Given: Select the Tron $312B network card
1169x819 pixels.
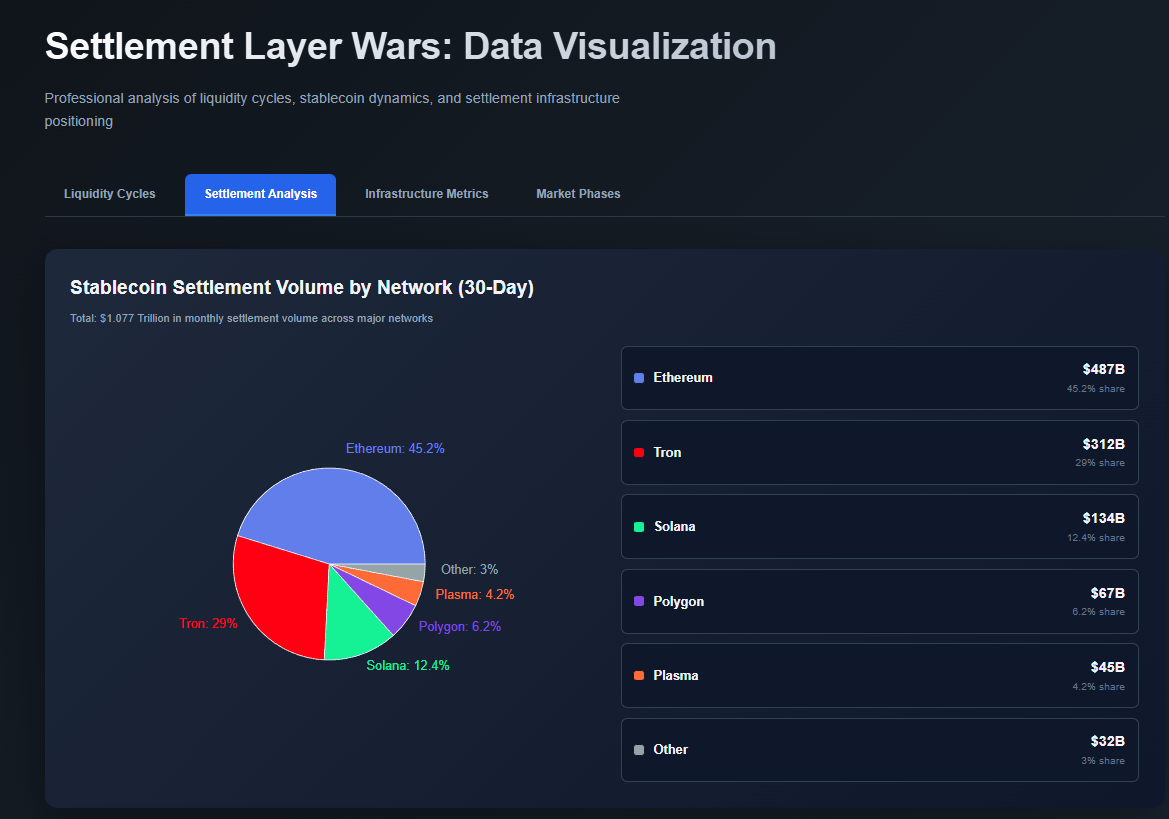Looking at the screenshot, I should (879, 453).
